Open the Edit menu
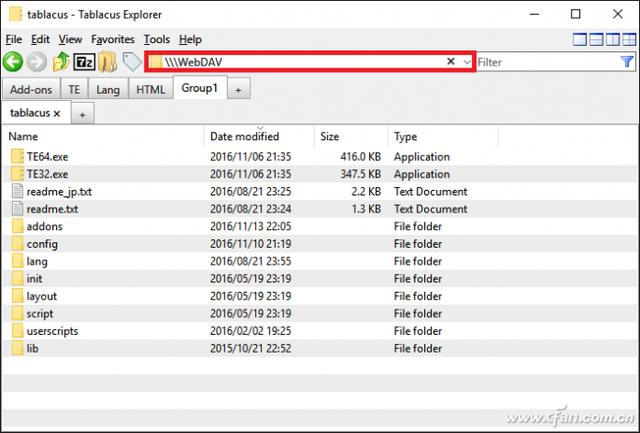Image resolution: width=640 pixels, height=433 pixels. (x=40, y=40)
